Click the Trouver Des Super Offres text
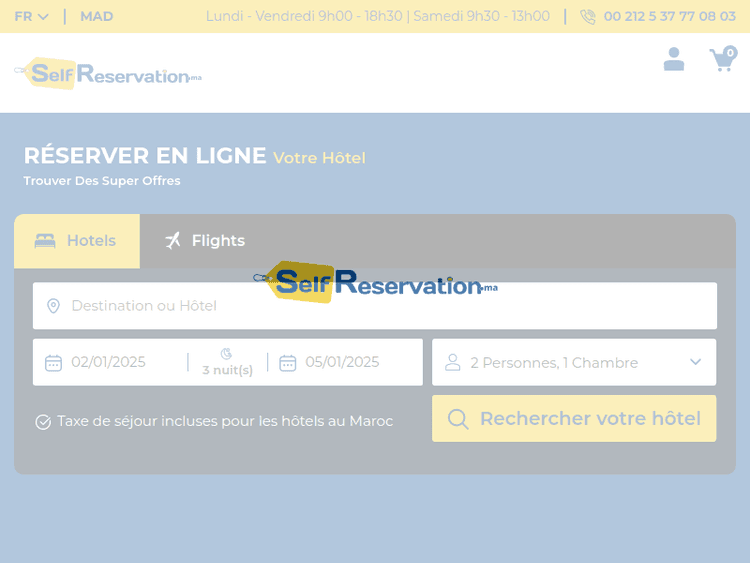Screen dimensions: 750x563 coord(102,181)
